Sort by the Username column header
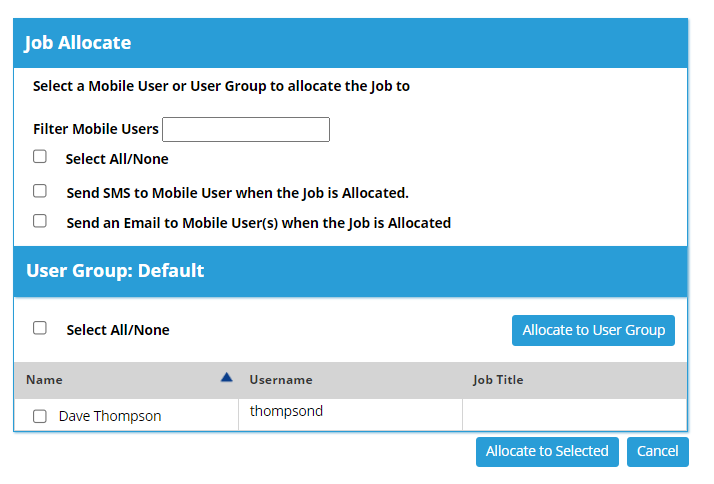This screenshot has width=714, height=484. pyautogui.click(x=281, y=380)
